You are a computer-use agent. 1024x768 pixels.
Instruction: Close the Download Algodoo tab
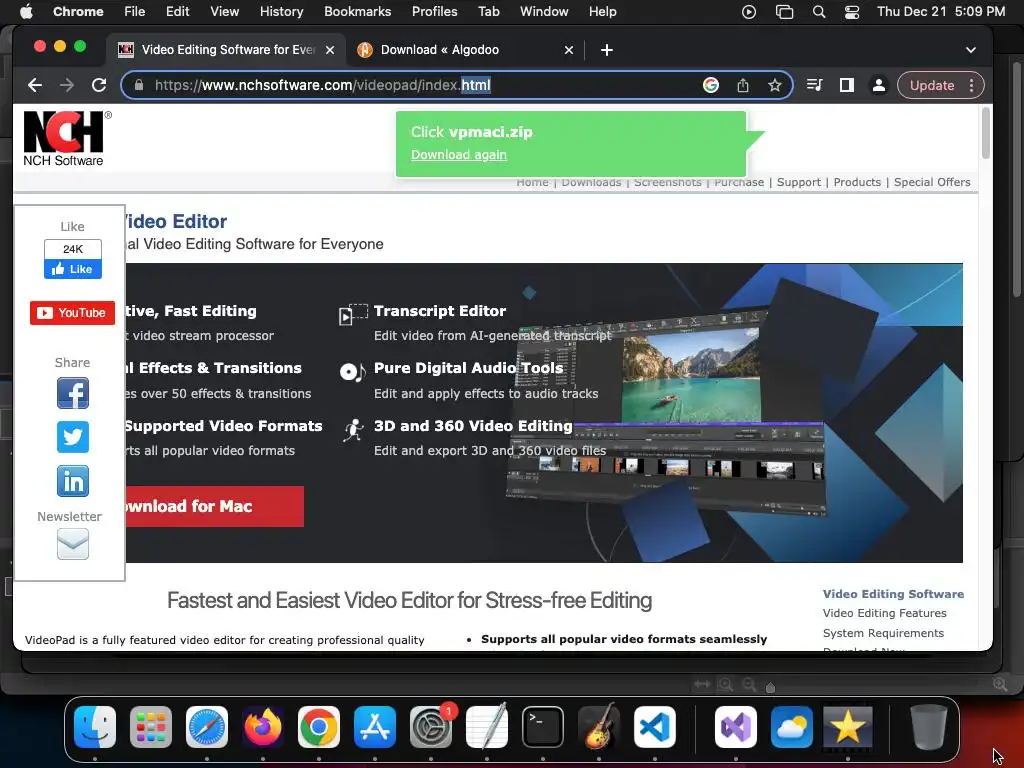(x=569, y=50)
